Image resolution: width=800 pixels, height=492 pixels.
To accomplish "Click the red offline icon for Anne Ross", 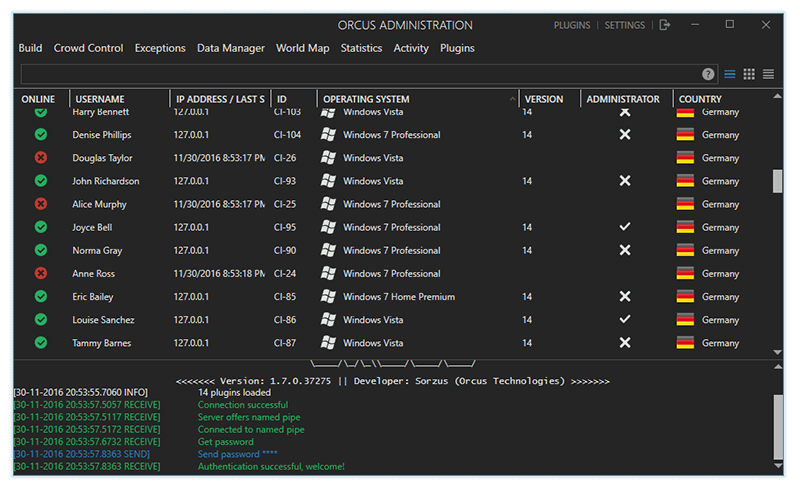I will pos(41,274).
